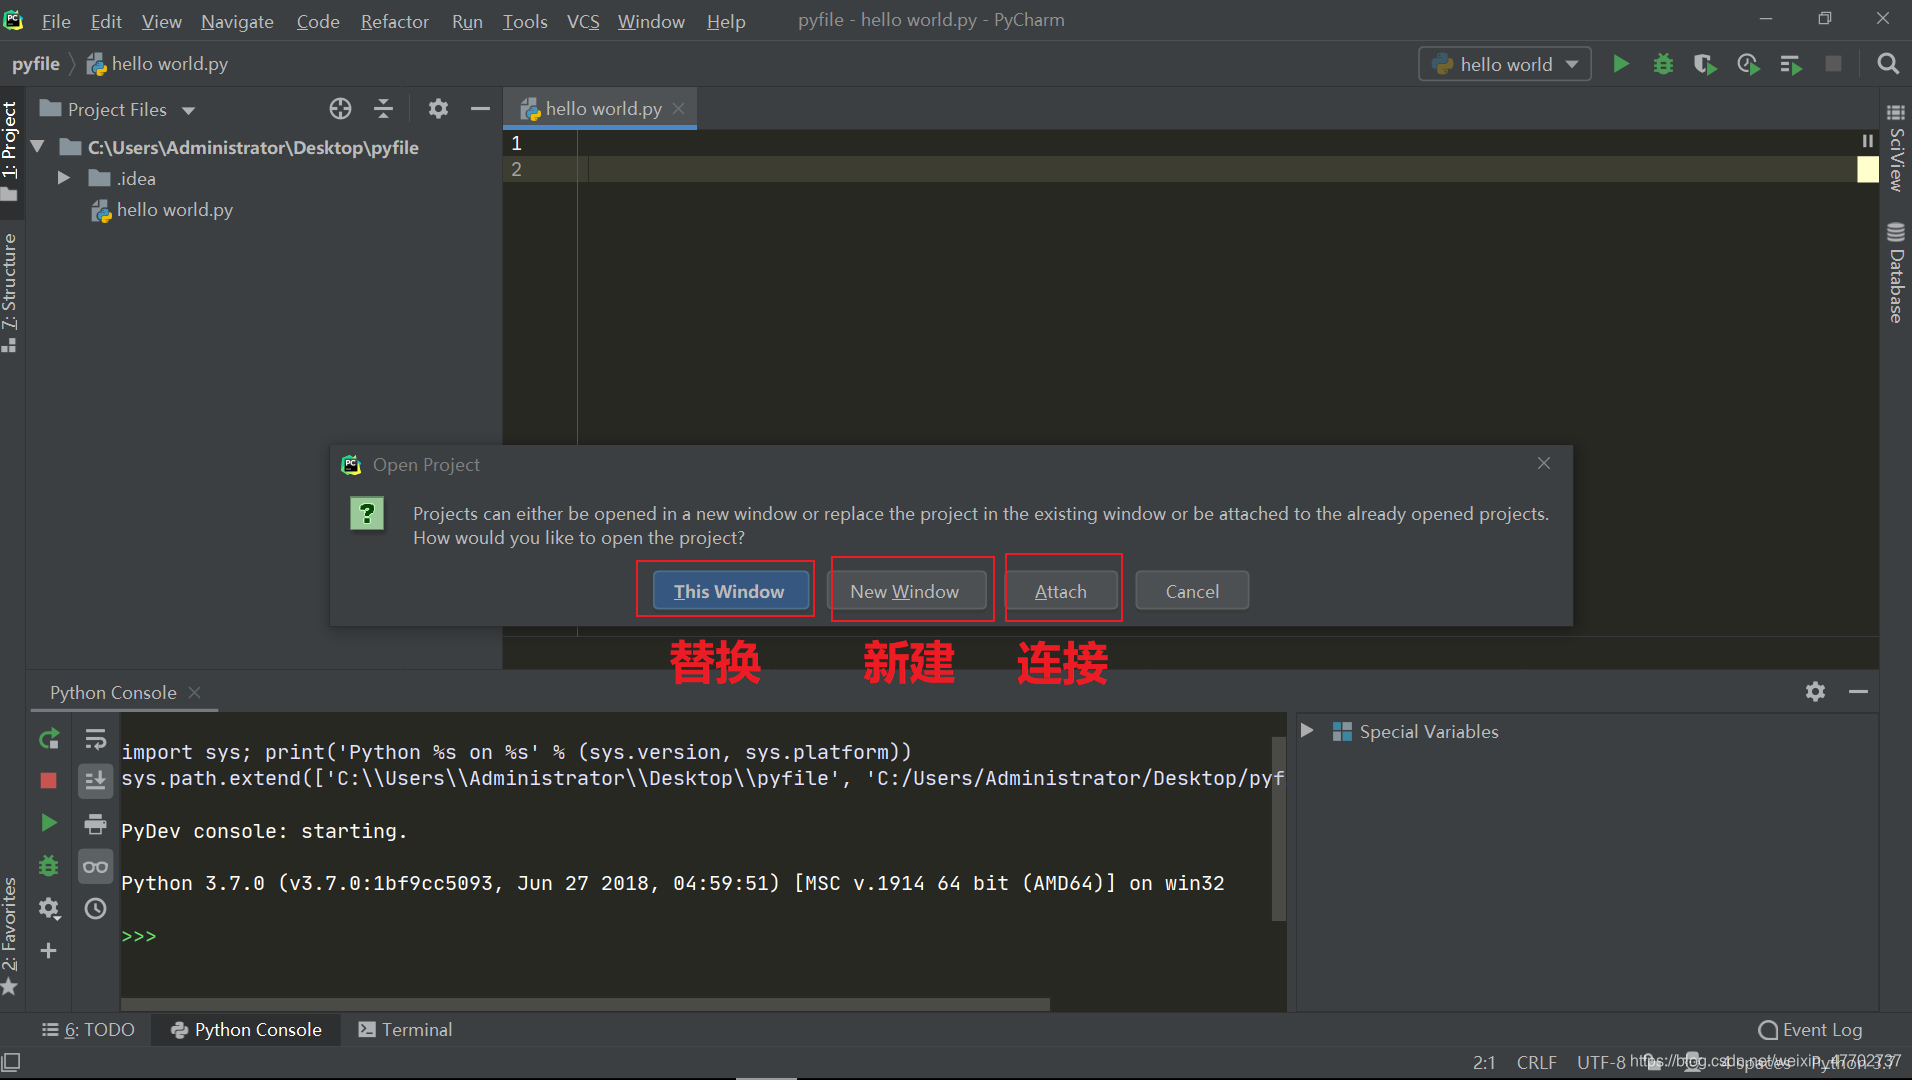Click the Attach button
The width and height of the screenshot is (1912, 1080).
pyautogui.click(x=1060, y=591)
